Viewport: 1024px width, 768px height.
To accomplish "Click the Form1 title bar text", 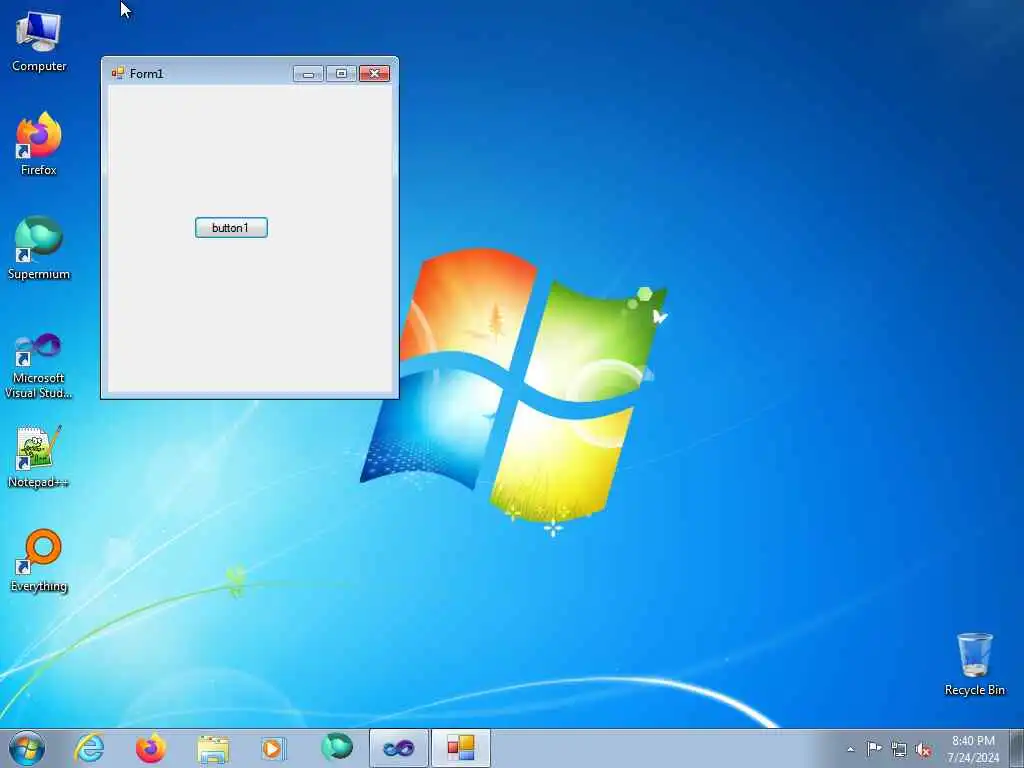I will click(x=146, y=74).
